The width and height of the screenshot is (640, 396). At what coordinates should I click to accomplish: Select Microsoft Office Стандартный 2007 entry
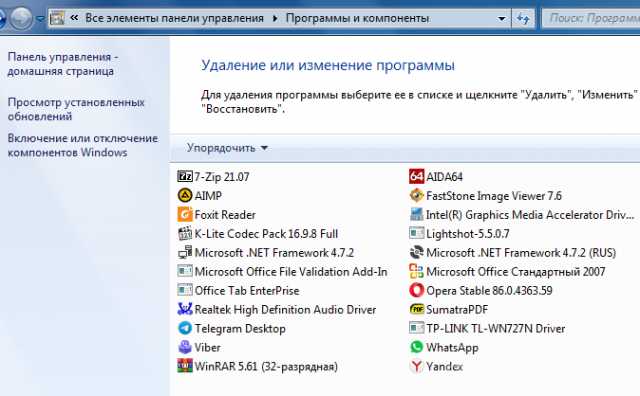507,271
